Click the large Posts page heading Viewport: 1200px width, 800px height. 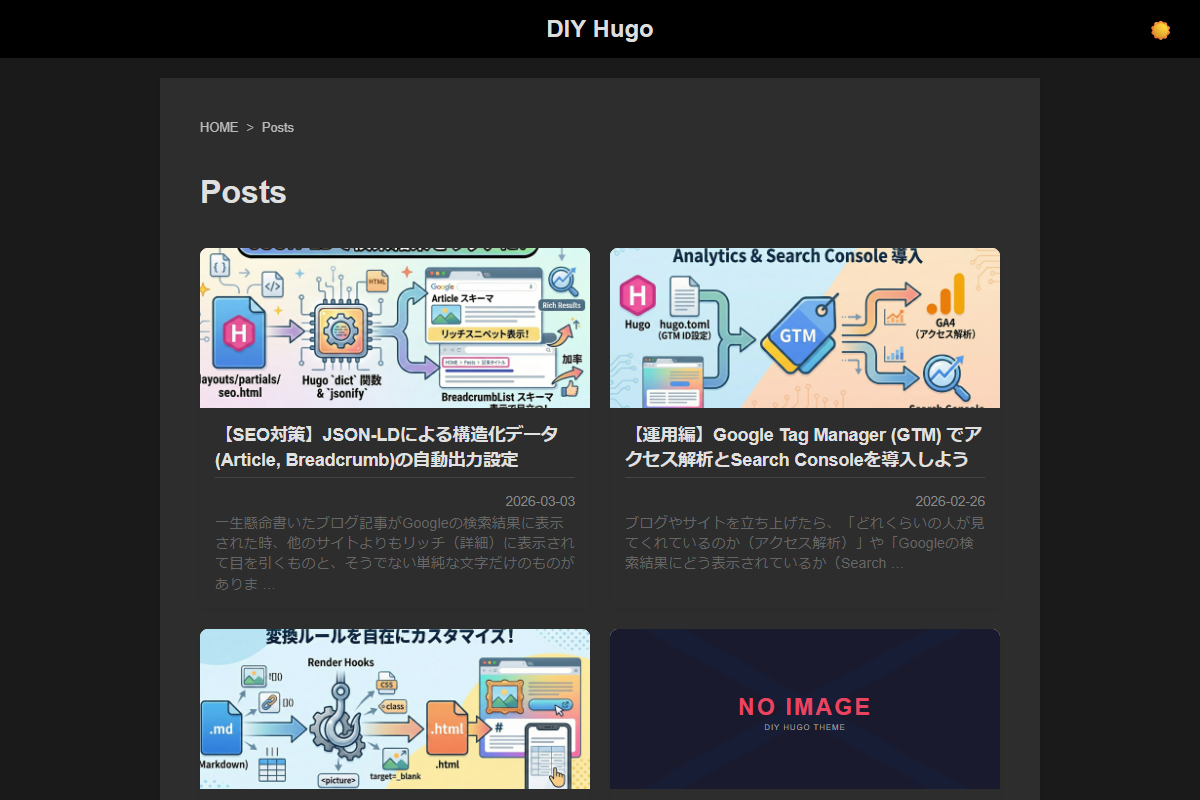pyautogui.click(x=243, y=192)
